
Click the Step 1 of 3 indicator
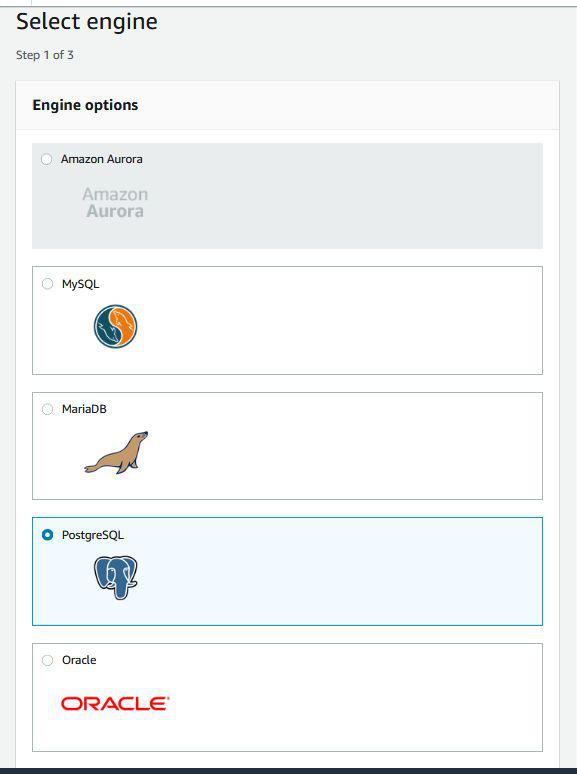tap(44, 55)
